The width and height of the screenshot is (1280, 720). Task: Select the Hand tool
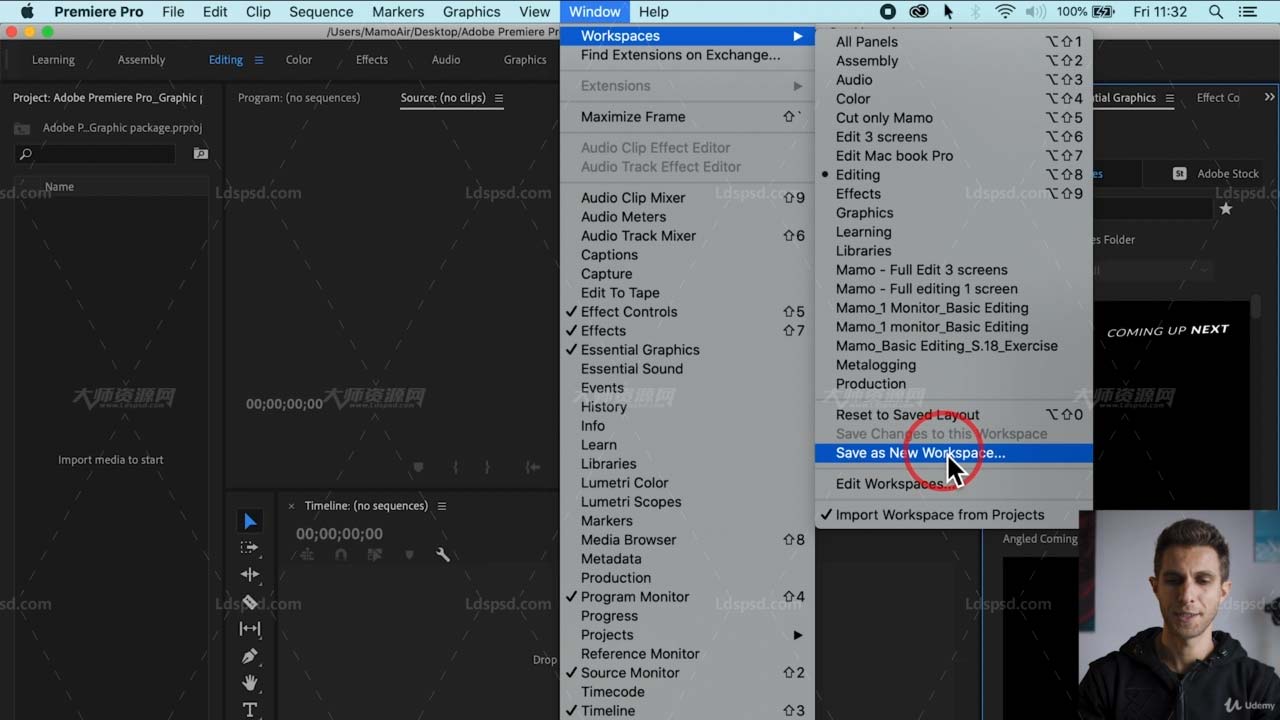(250, 683)
